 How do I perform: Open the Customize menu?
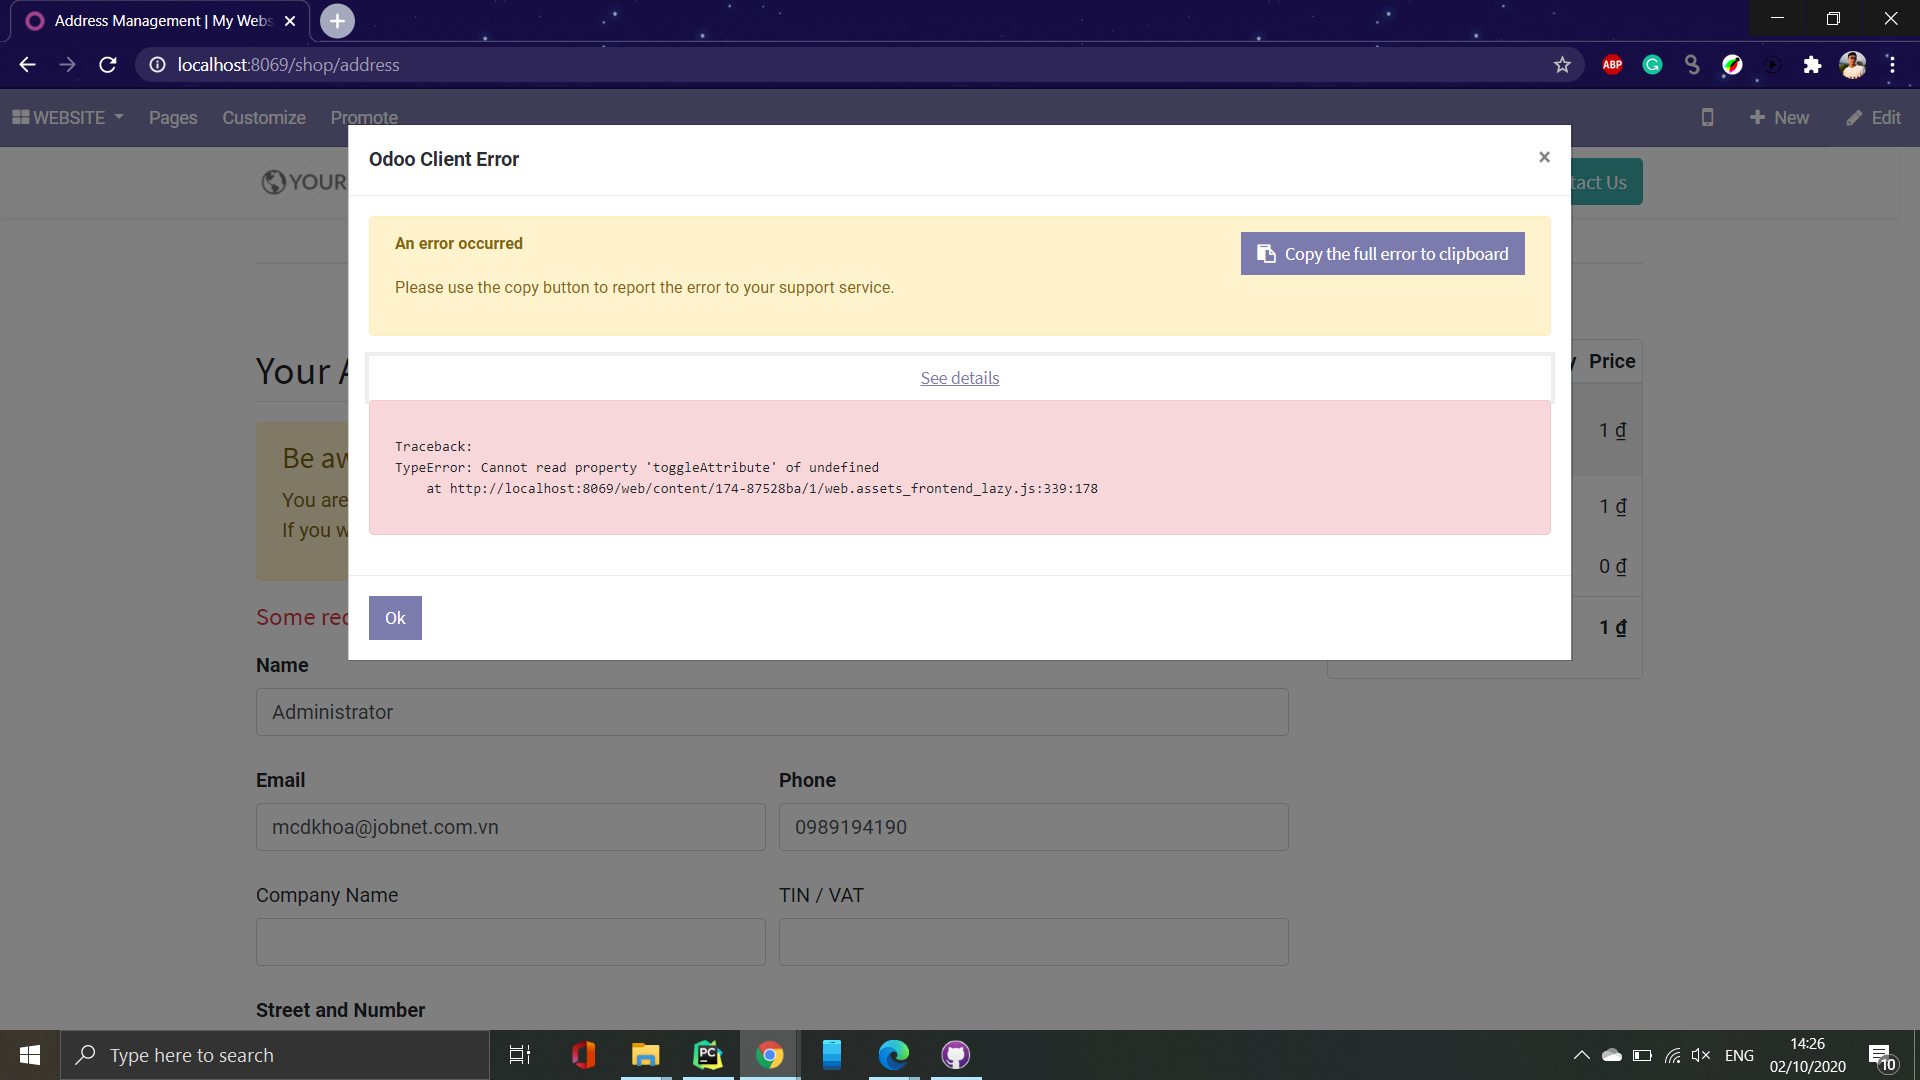pyautogui.click(x=264, y=118)
